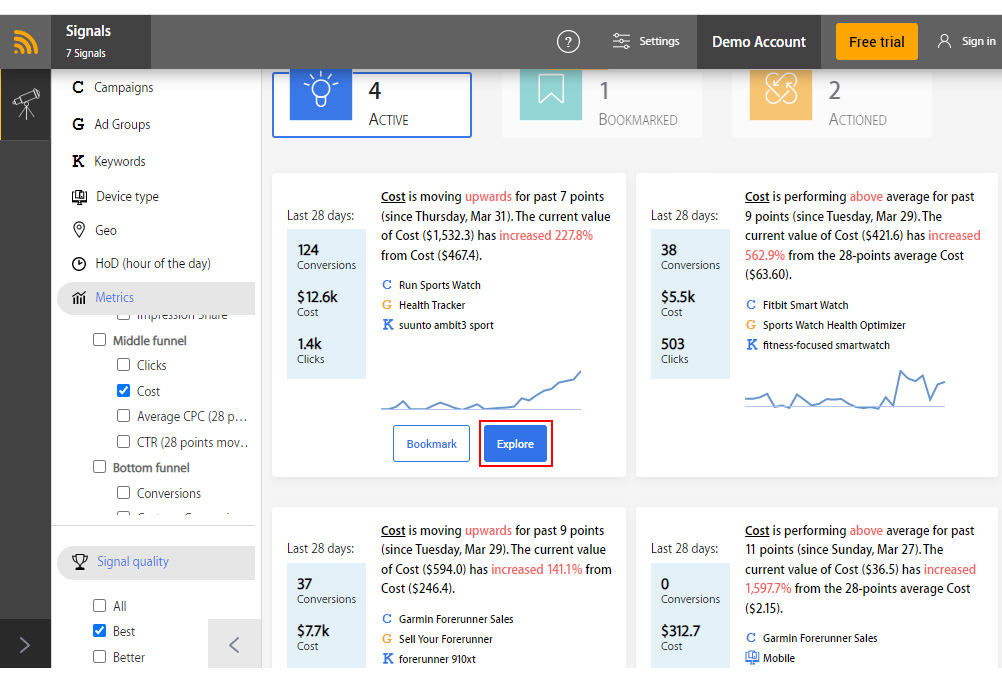Enable the Conversions metric checkbox
This screenshot has height=682, width=1002.
123,492
